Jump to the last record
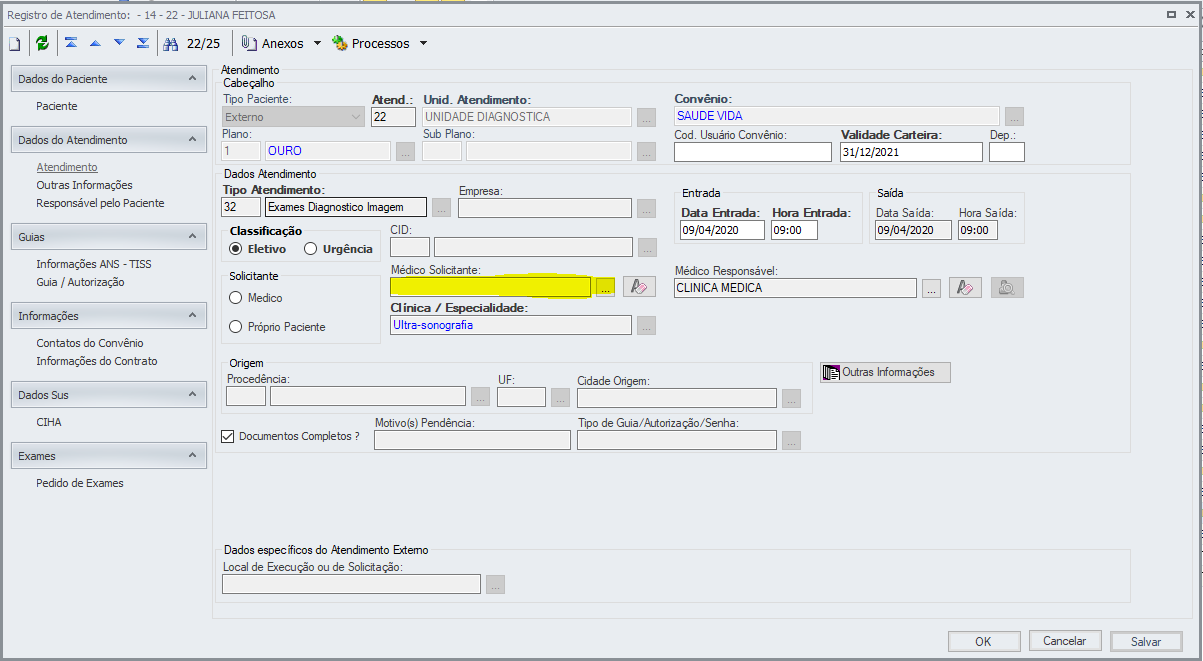This screenshot has width=1203, height=661. (x=143, y=43)
